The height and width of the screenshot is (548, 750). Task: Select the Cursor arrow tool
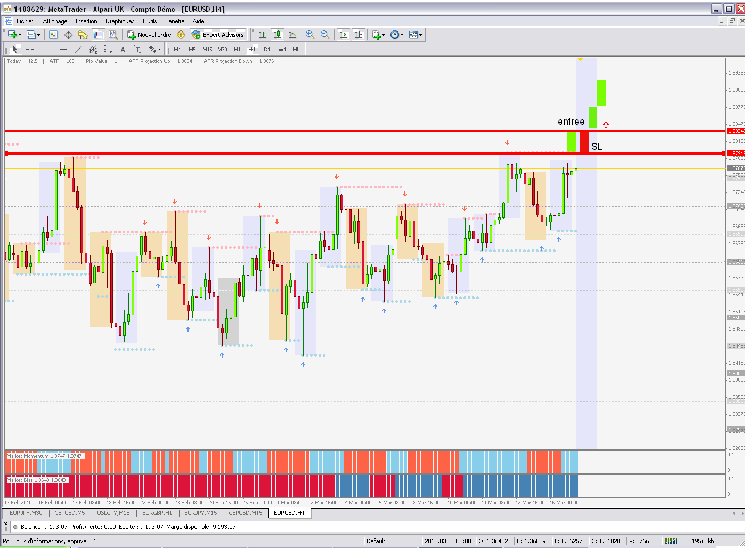(x=15, y=49)
